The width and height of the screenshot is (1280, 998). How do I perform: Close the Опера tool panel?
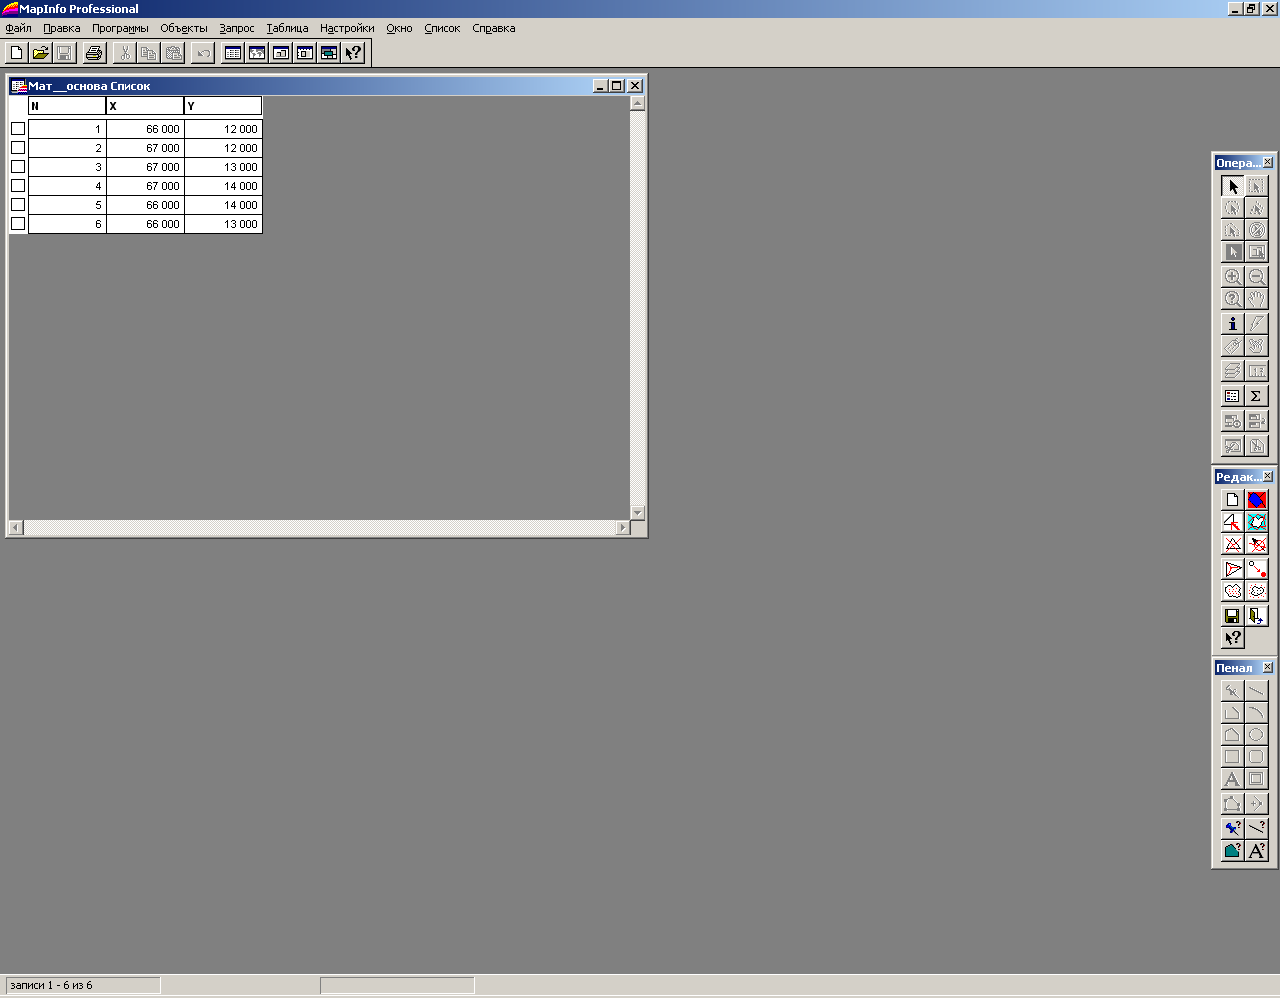point(1268,162)
